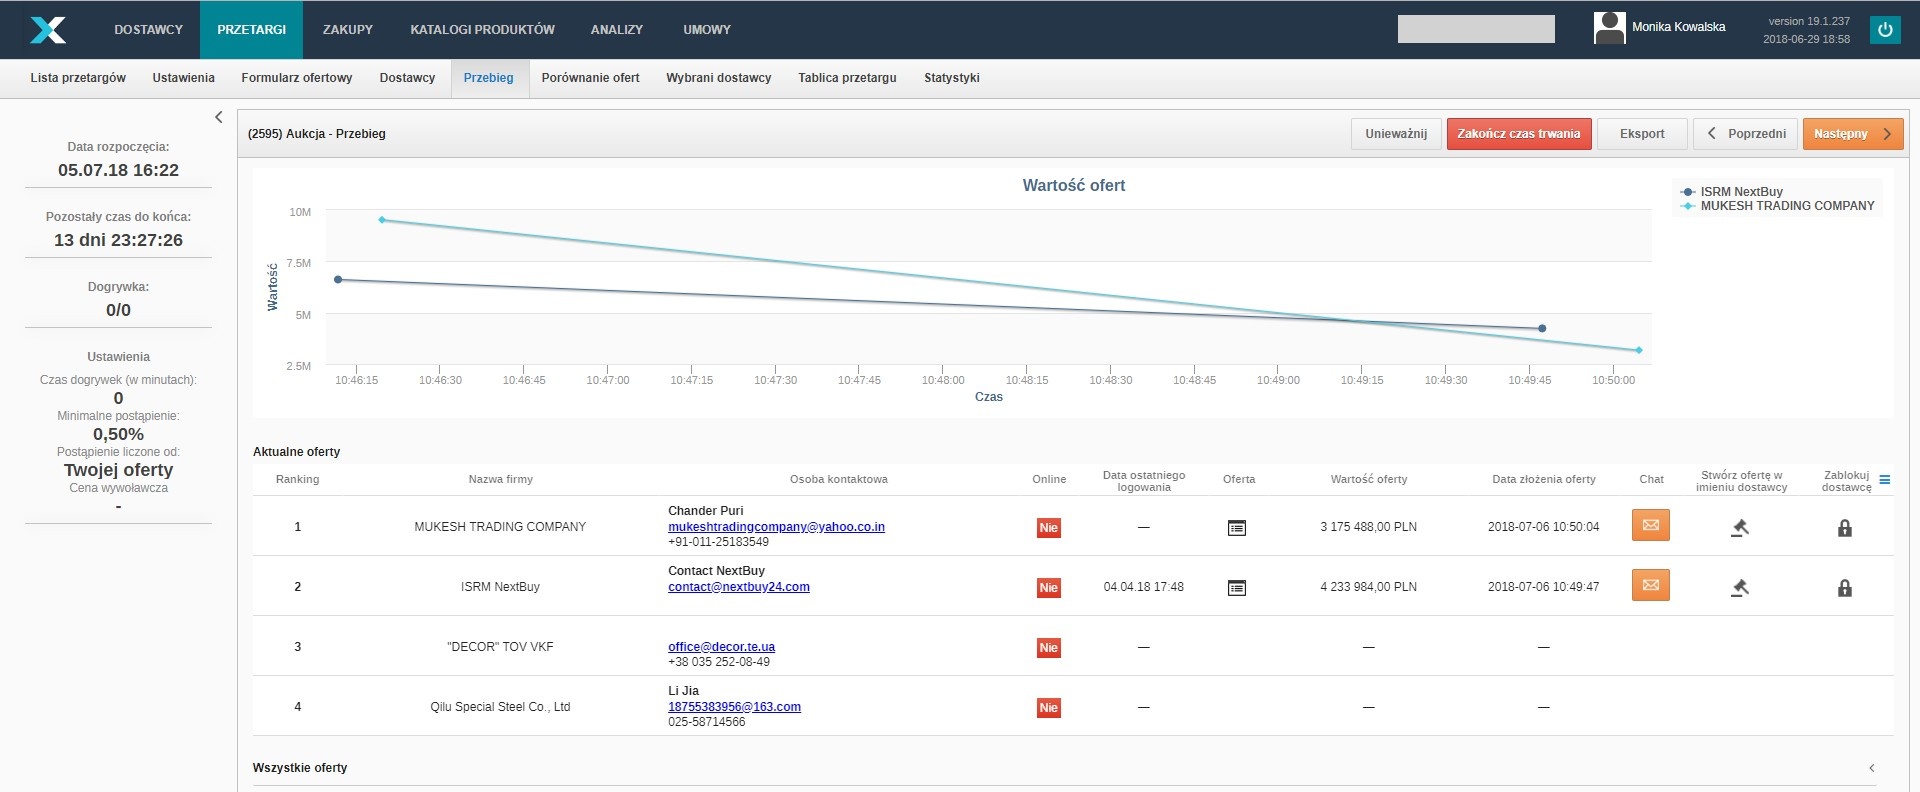Viewport: 1920px width, 792px height.
Task: Open the ZAKUPY main menu
Action: [x=347, y=30]
